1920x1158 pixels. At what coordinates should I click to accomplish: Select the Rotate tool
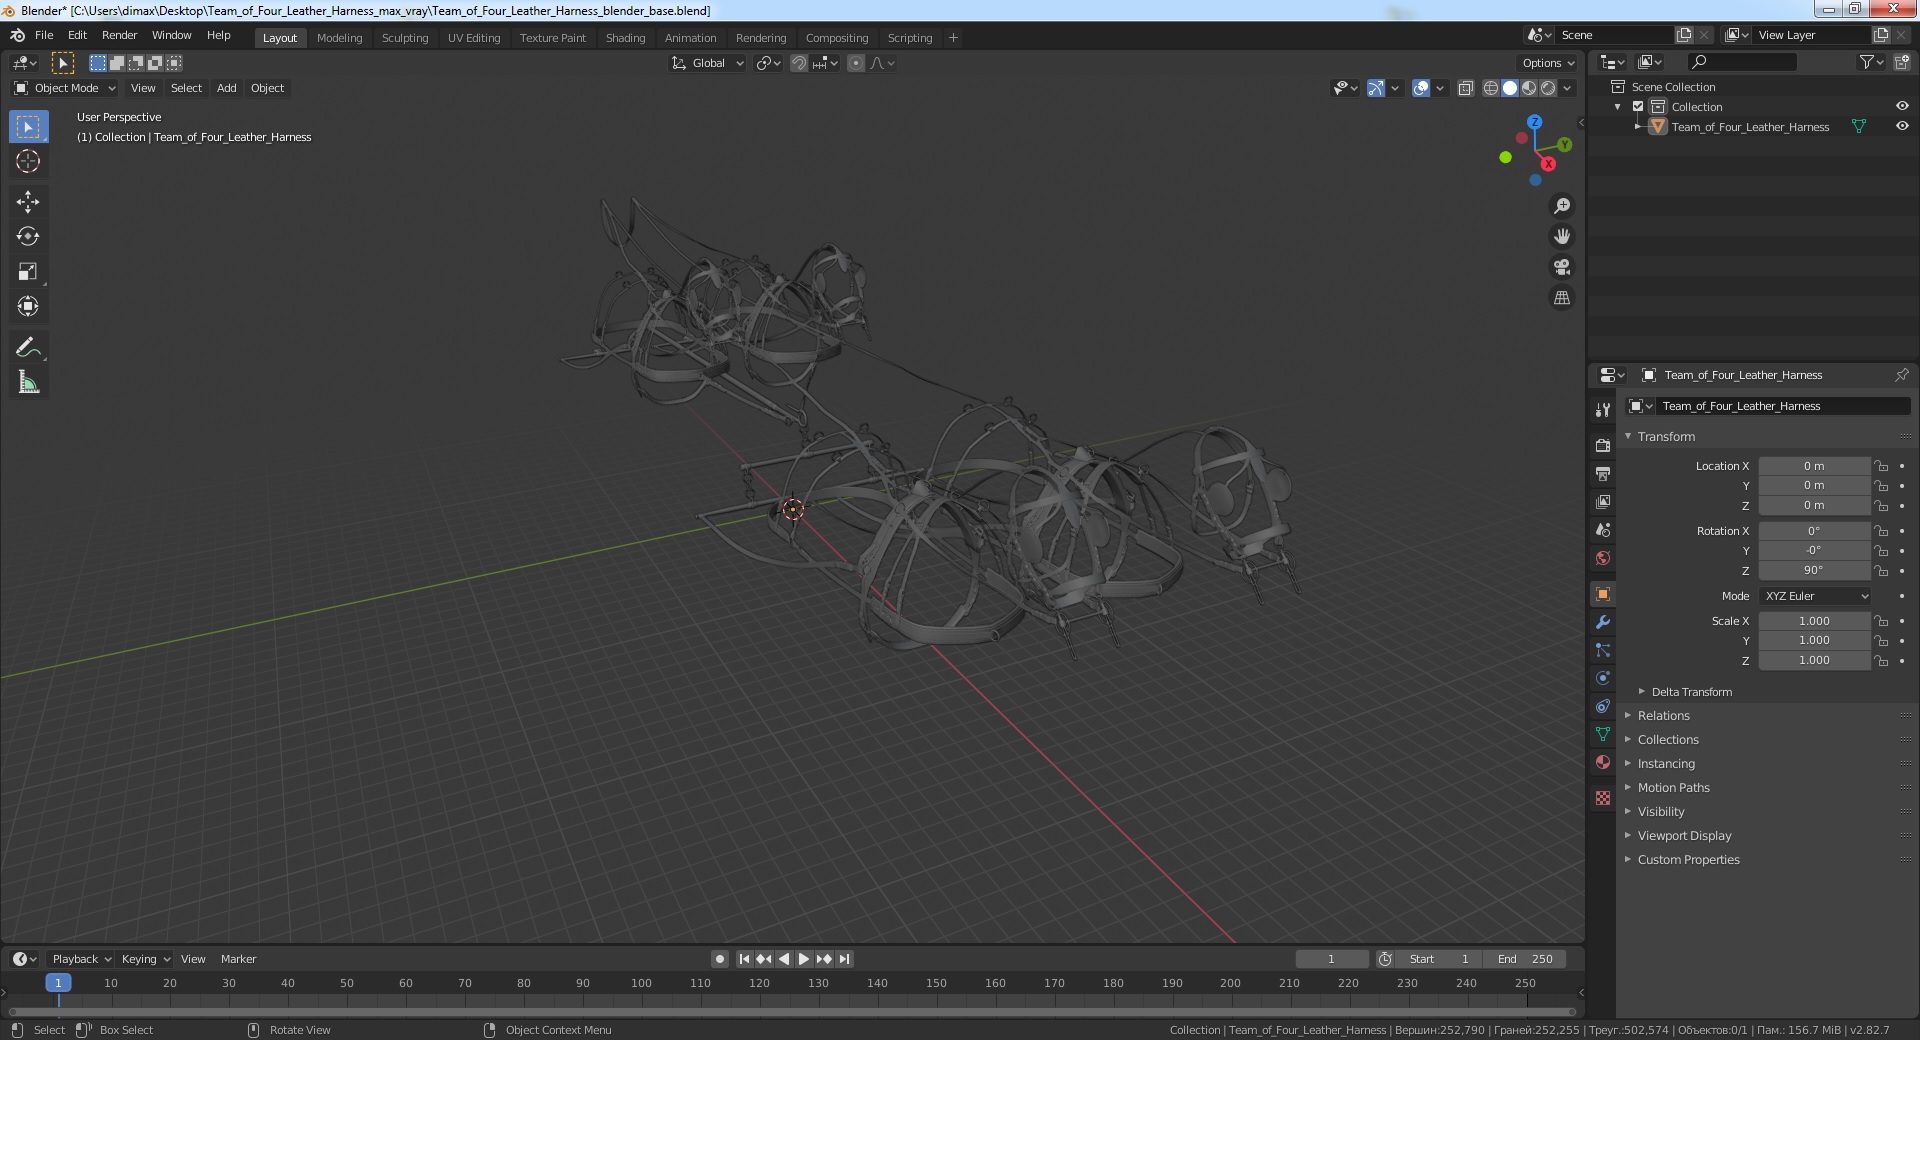click(x=28, y=237)
